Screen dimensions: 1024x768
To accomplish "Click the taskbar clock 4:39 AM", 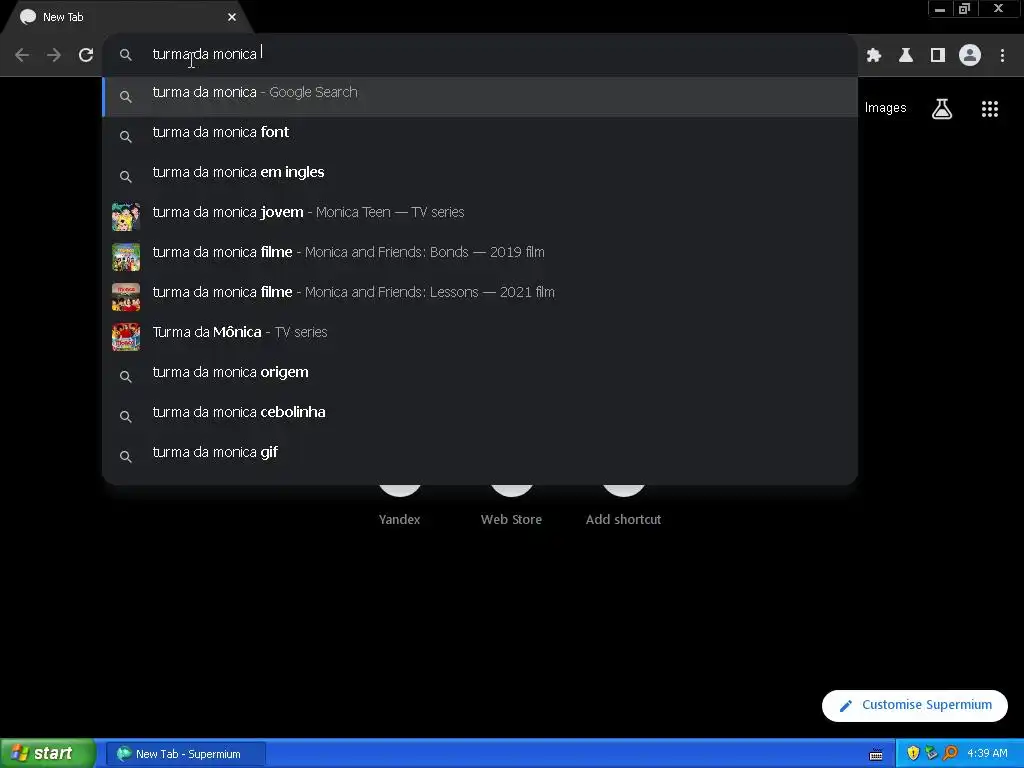I will (x=987, y=754).
